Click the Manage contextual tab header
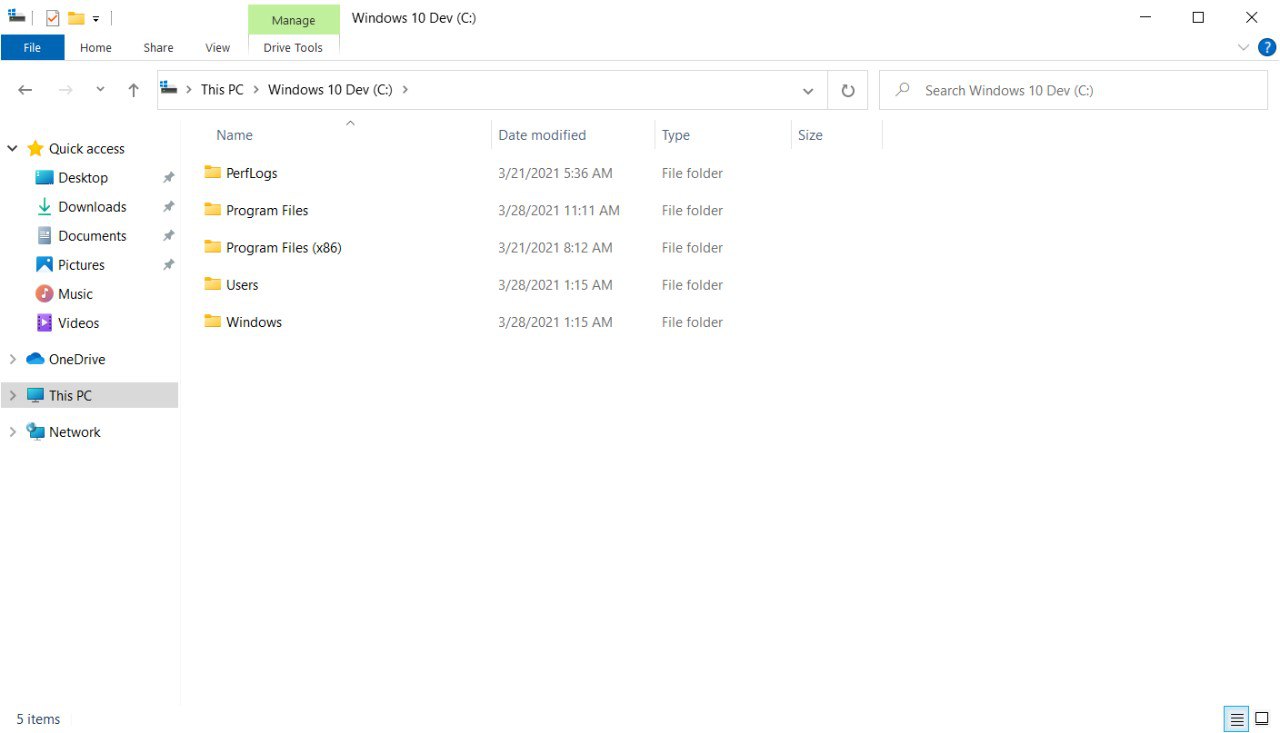 (x=293, y=20)
